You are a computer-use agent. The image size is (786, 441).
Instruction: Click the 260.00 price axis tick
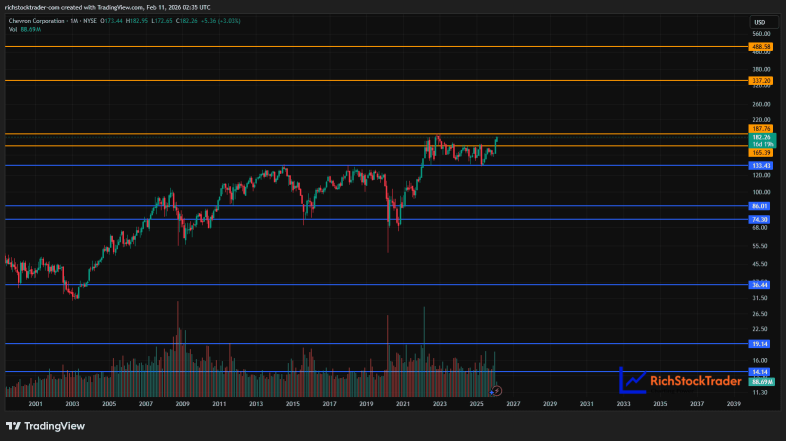click(x=760, y=105)
